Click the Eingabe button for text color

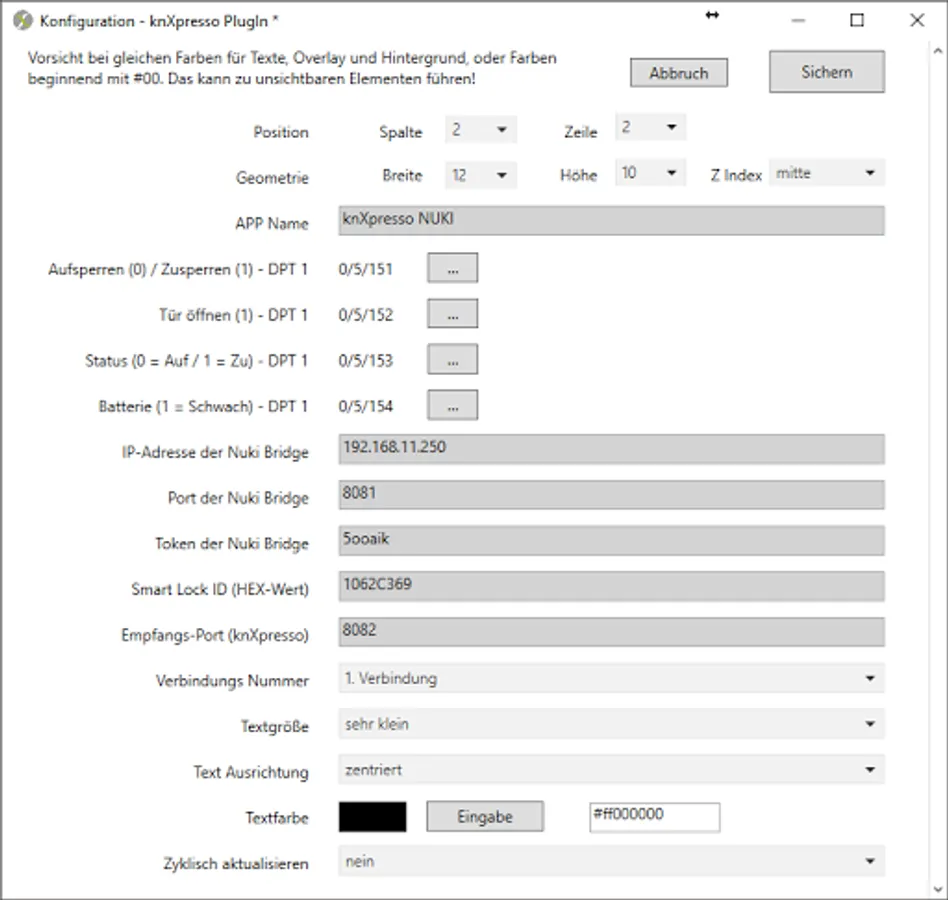485,817
